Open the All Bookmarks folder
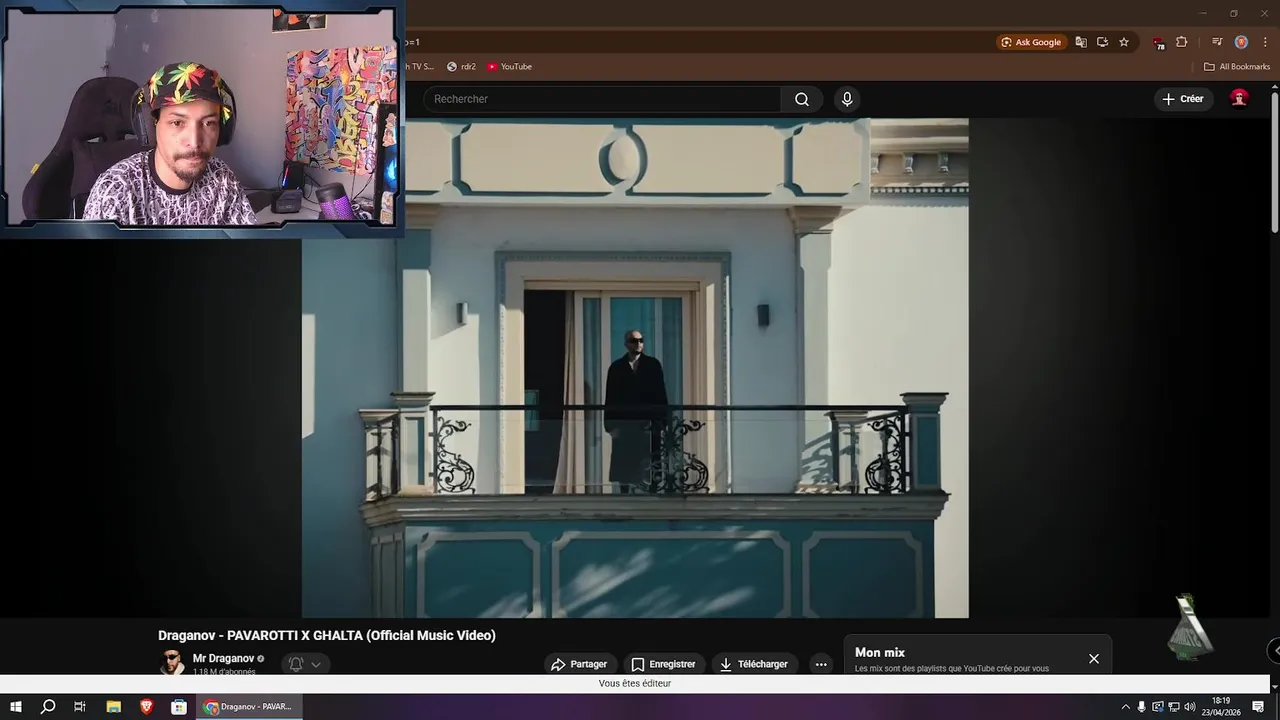Viewport: 1280px width, 720px height. [1237, 67]
